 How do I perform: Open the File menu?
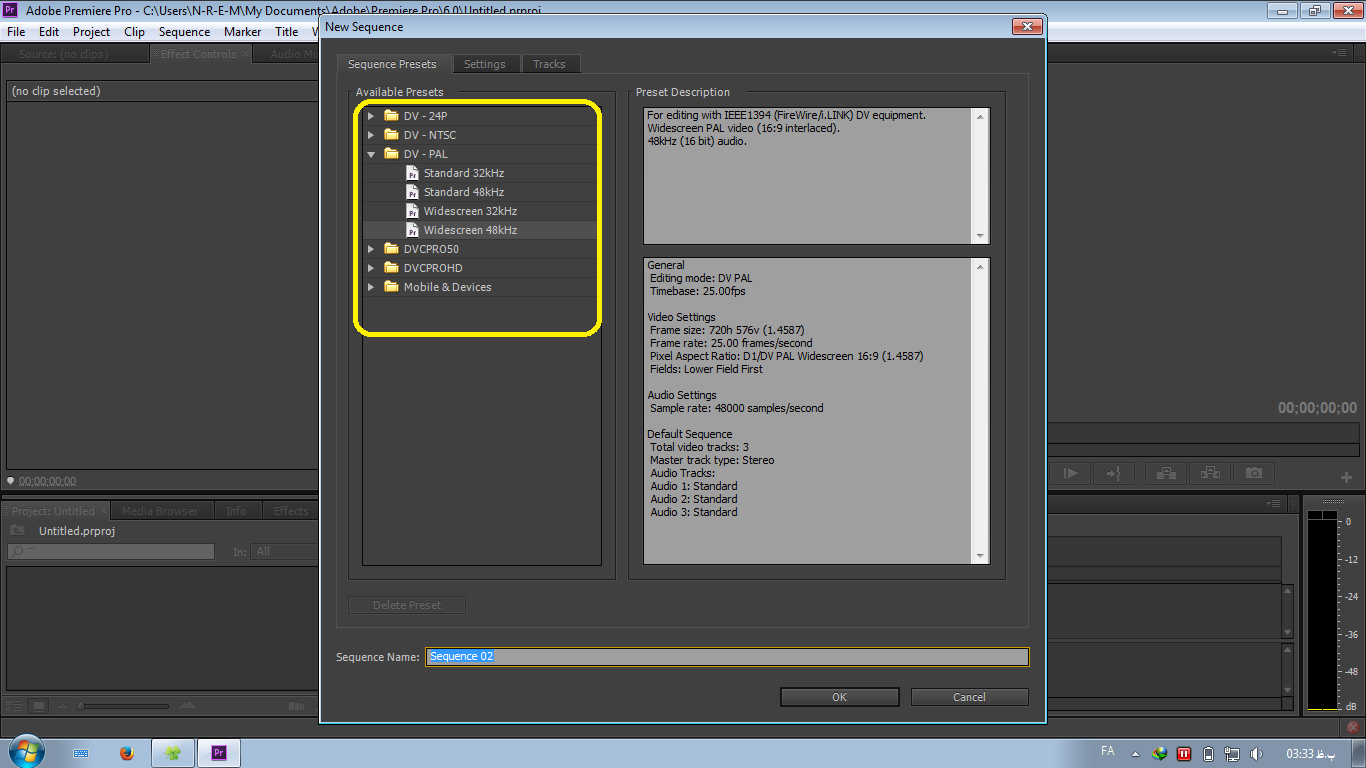click(x=16, y=32)
